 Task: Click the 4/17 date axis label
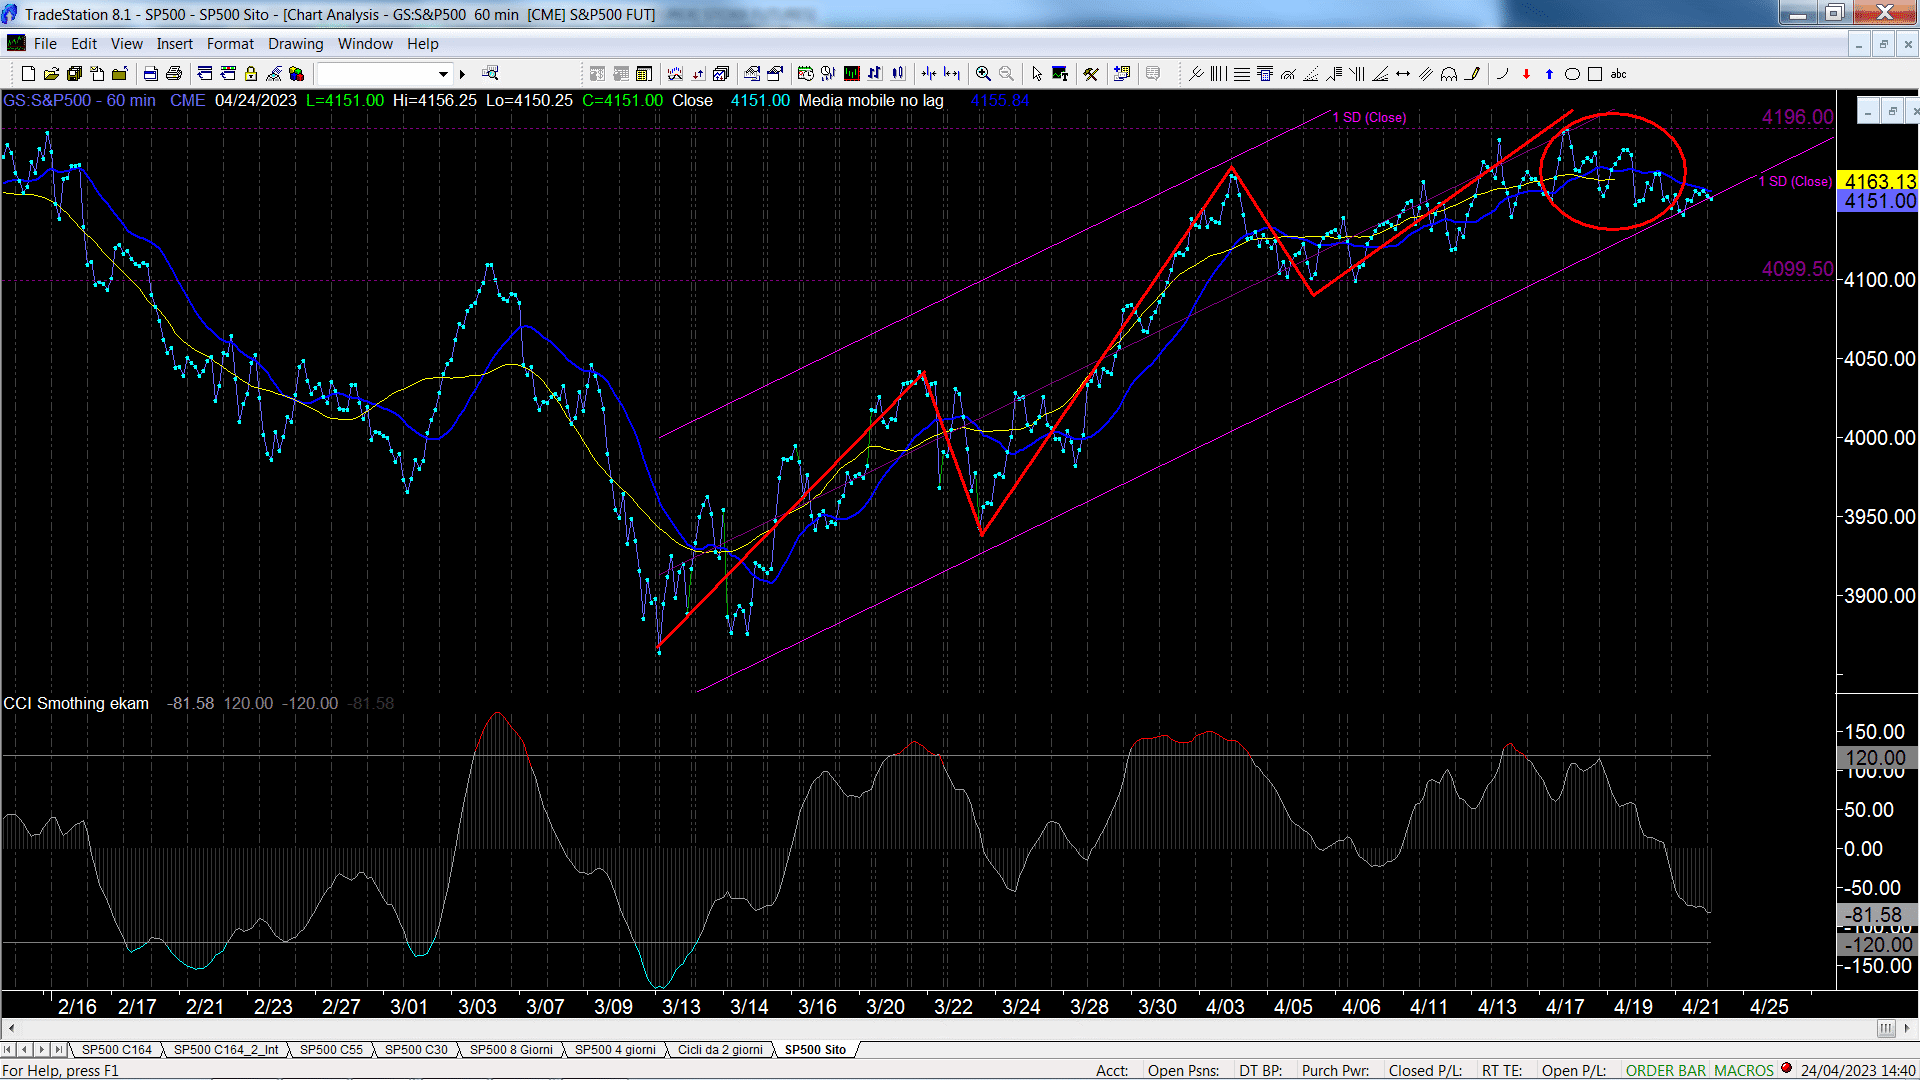click(x=1565, y=1007)
